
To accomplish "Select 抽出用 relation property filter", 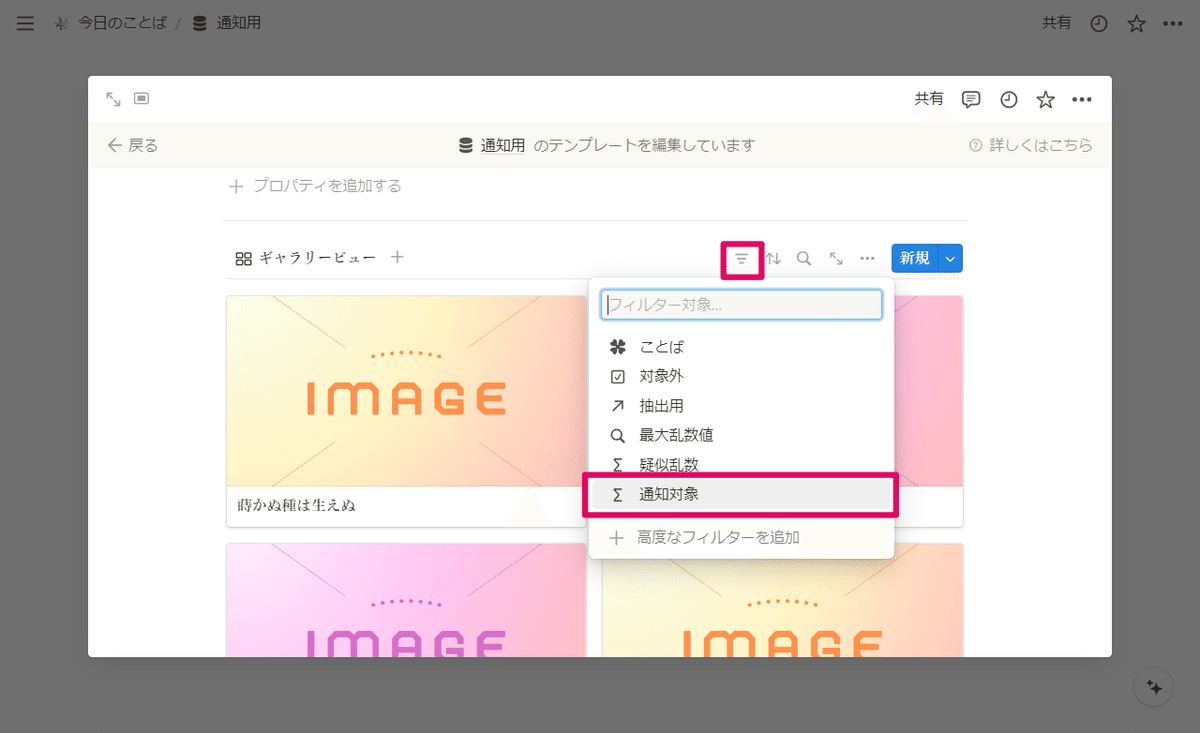I will coord(741,406).
